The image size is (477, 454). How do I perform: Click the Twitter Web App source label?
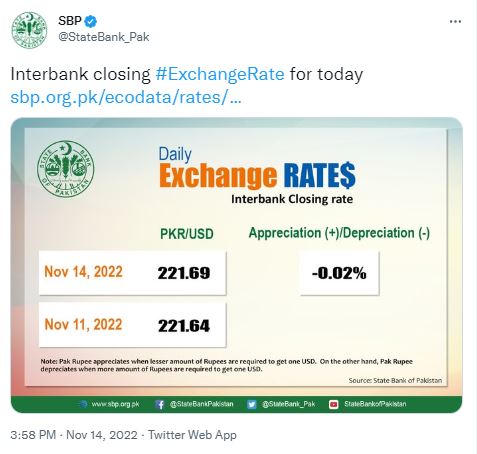point(192,435)
